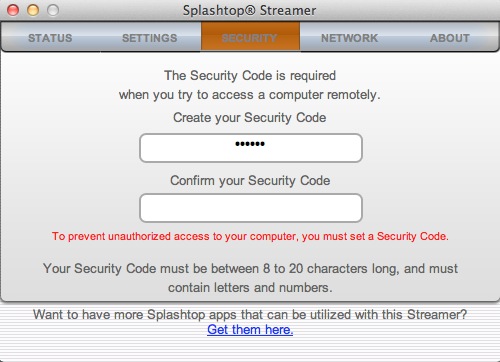Go to the NETWORK tab
This screenshot has width=500, height=362.
(349, 38)
